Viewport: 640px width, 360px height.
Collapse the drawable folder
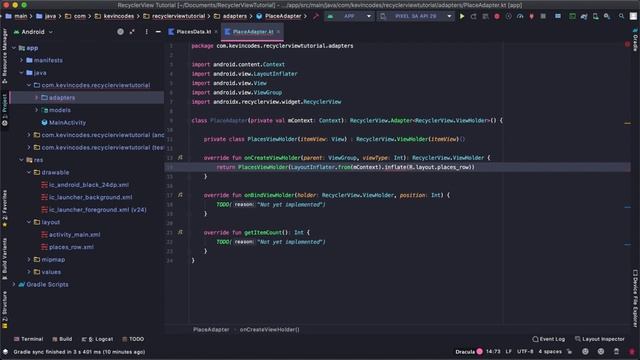coord(29,172)
